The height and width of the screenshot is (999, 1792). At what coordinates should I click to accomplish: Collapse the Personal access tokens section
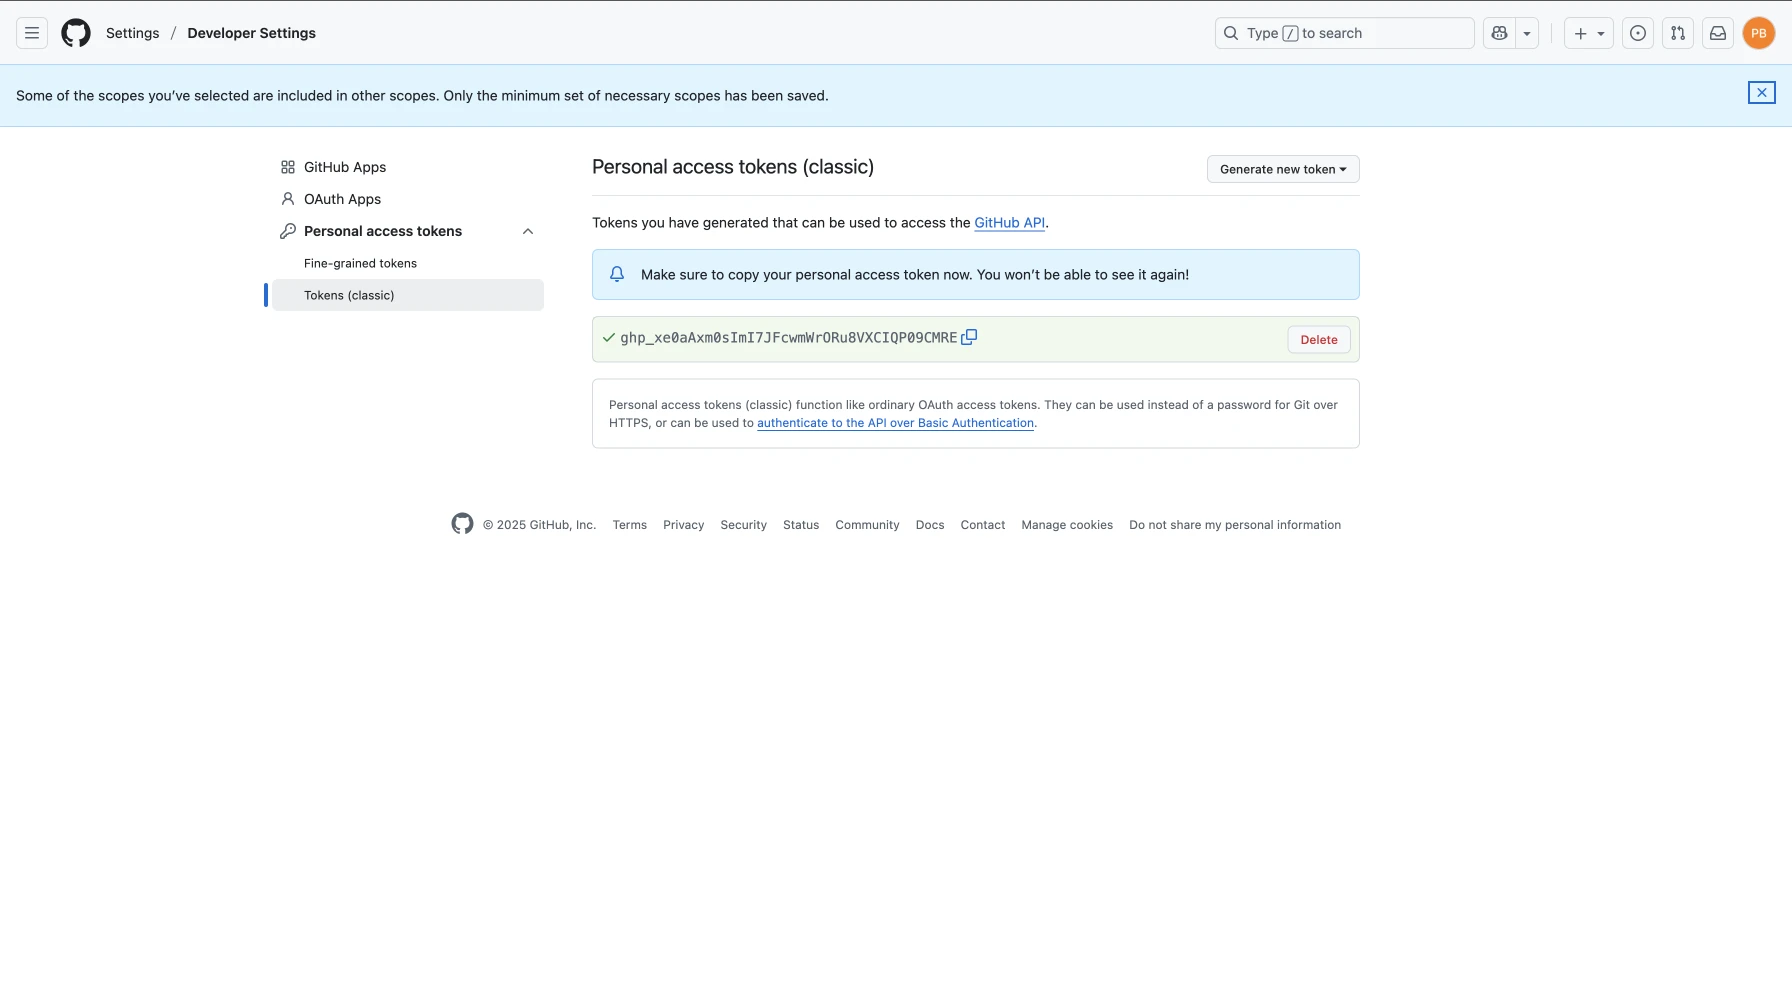pos(528,231)
